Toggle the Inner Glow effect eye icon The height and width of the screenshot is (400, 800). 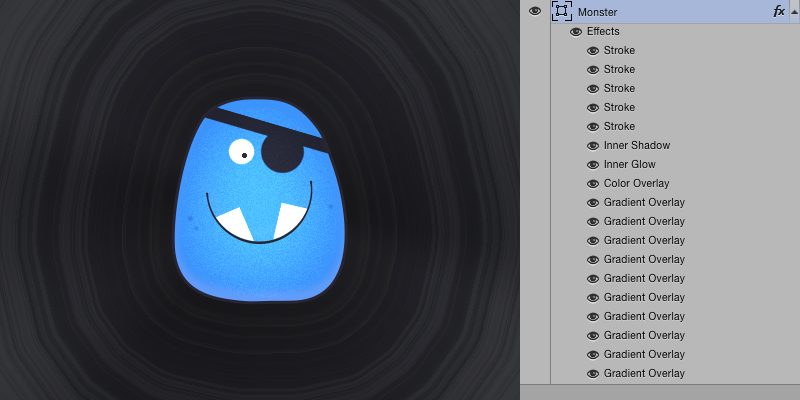pos(593,165)
